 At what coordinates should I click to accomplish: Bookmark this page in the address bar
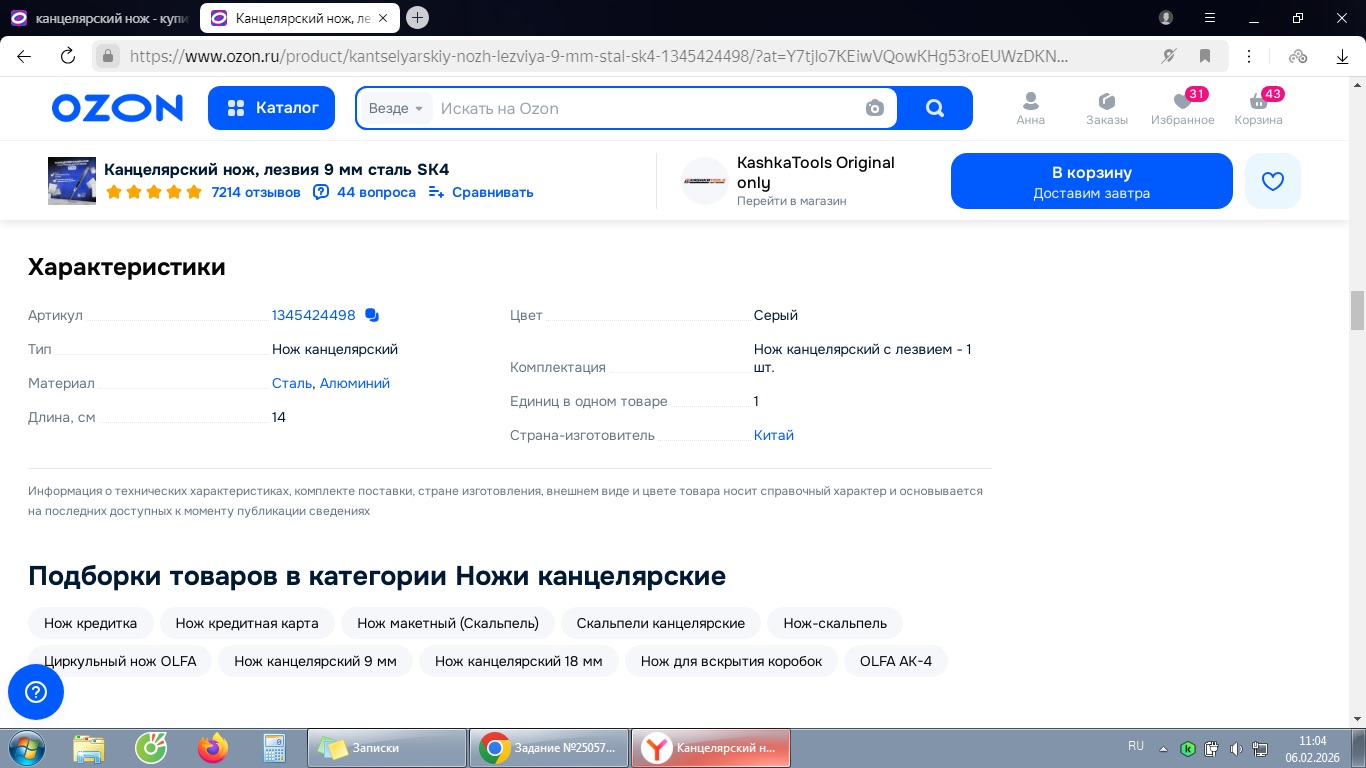pos(1205,56)
